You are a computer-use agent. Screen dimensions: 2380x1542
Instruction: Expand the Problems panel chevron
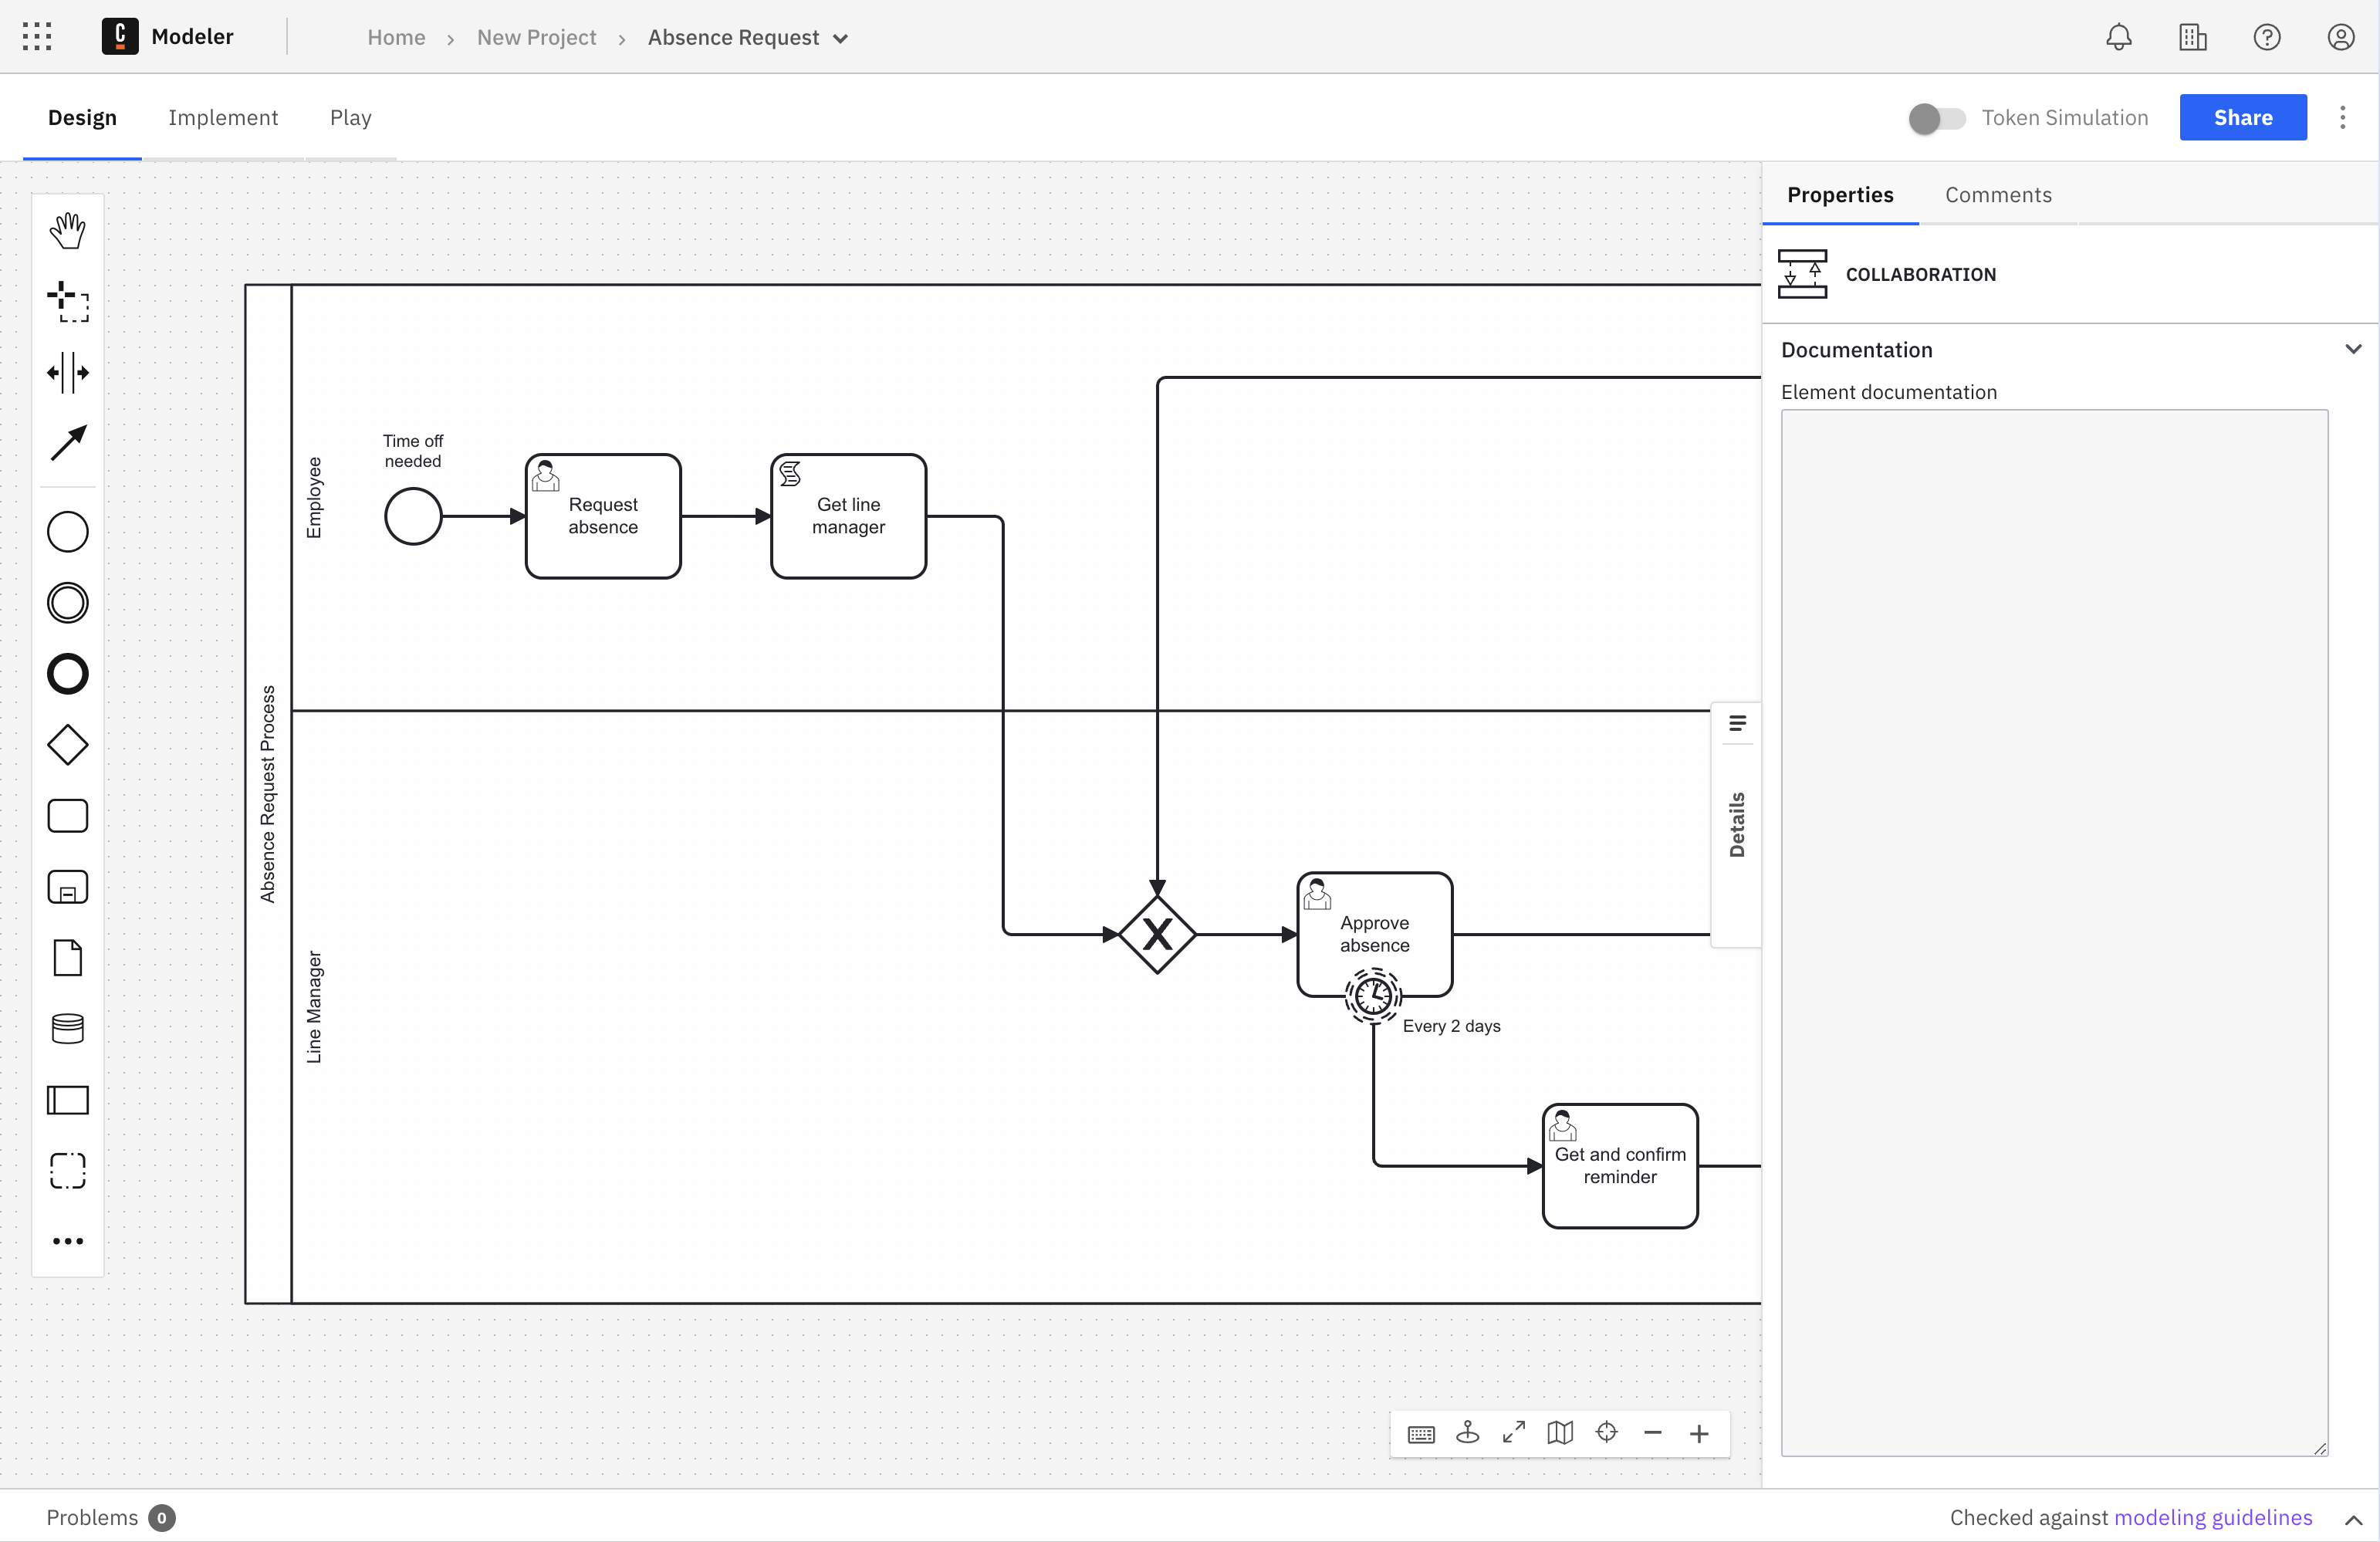[x=2353, y=1518]
